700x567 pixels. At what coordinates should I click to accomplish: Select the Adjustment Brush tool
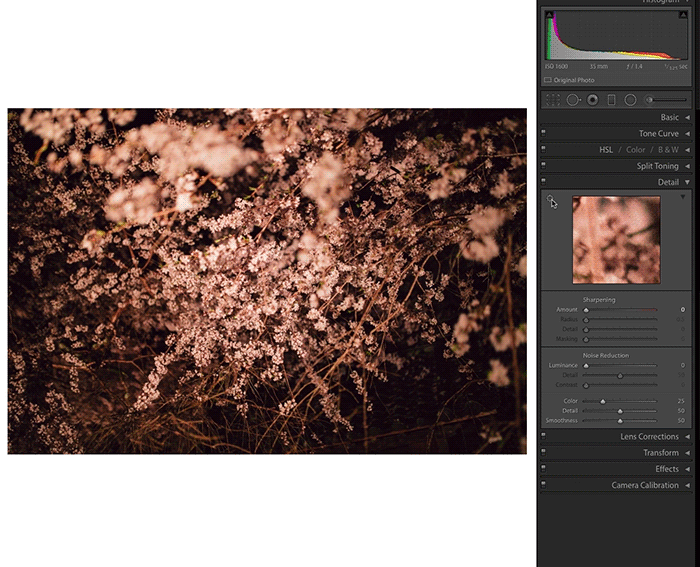pos(667,100)
